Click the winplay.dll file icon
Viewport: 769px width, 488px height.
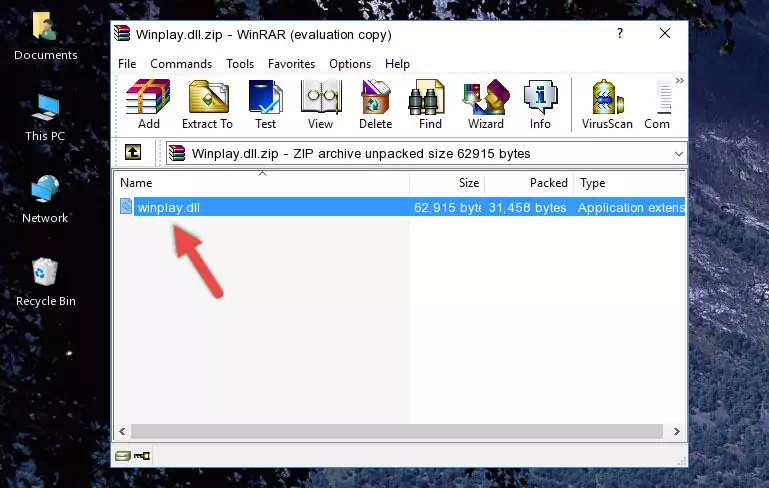point(126,206)
